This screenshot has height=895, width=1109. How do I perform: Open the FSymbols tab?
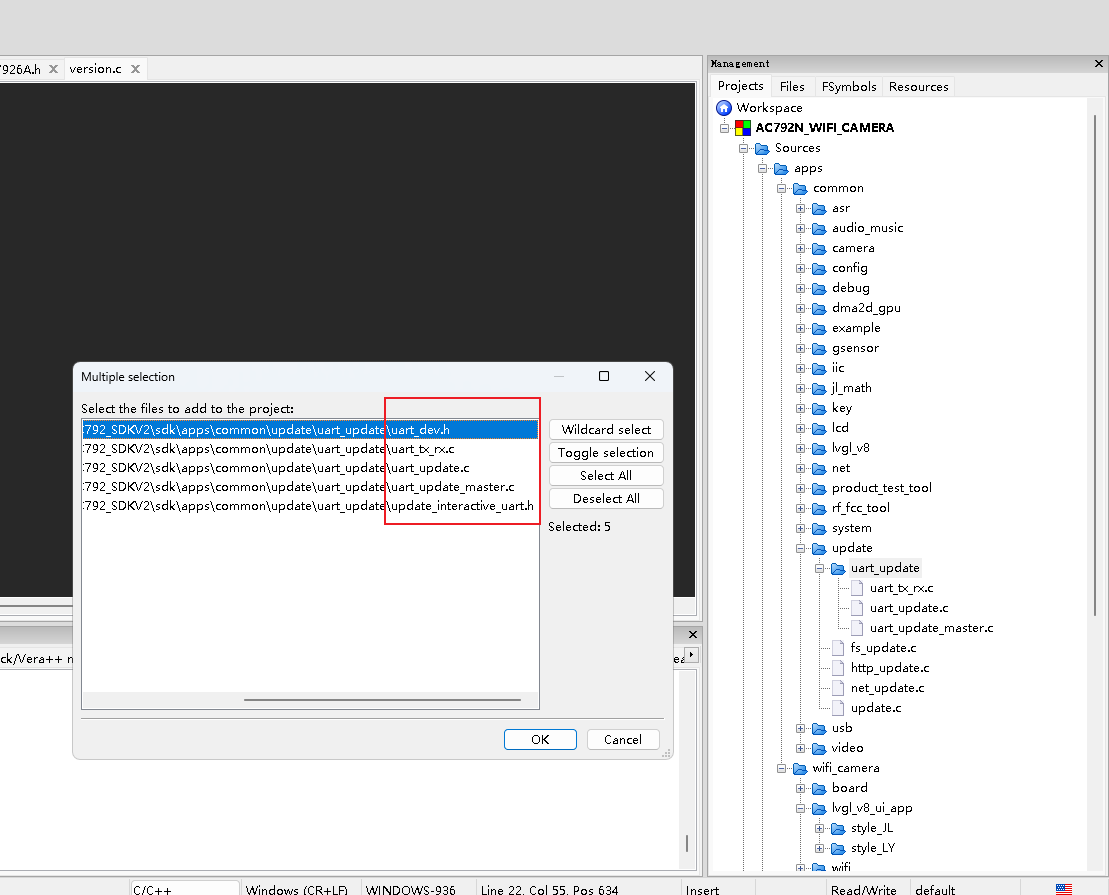pos(849,86)
